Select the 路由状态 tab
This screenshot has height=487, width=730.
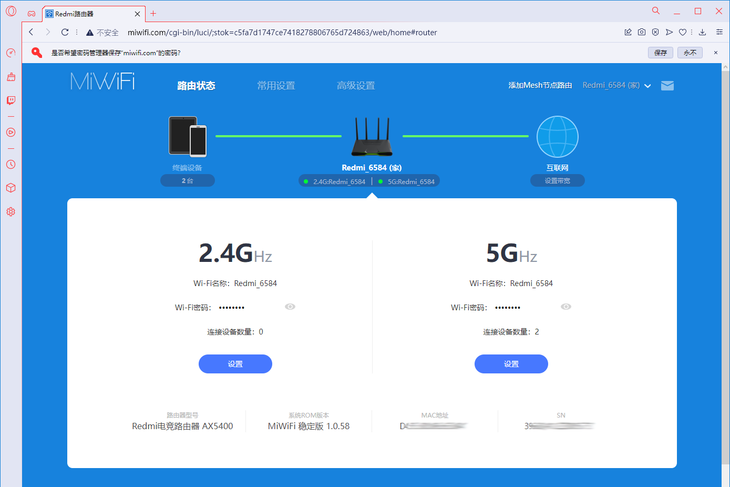(196, 86)
